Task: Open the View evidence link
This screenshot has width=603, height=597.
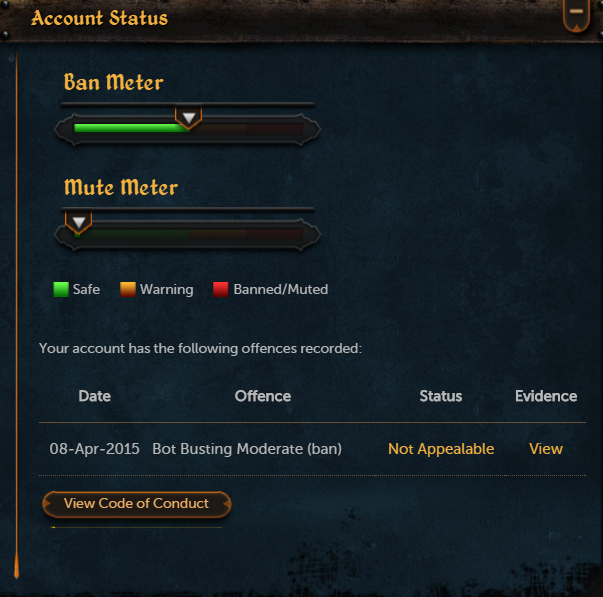Action: 546,449
